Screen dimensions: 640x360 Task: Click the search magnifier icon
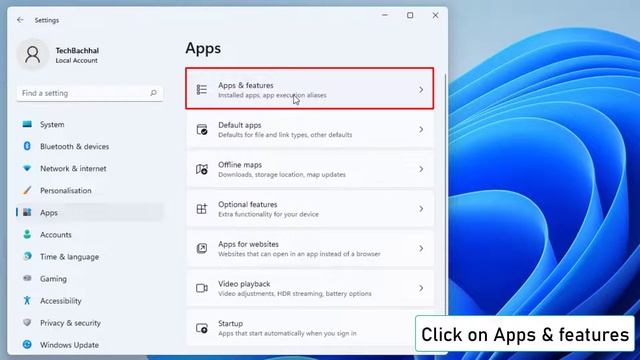click(x=153, y=93)
